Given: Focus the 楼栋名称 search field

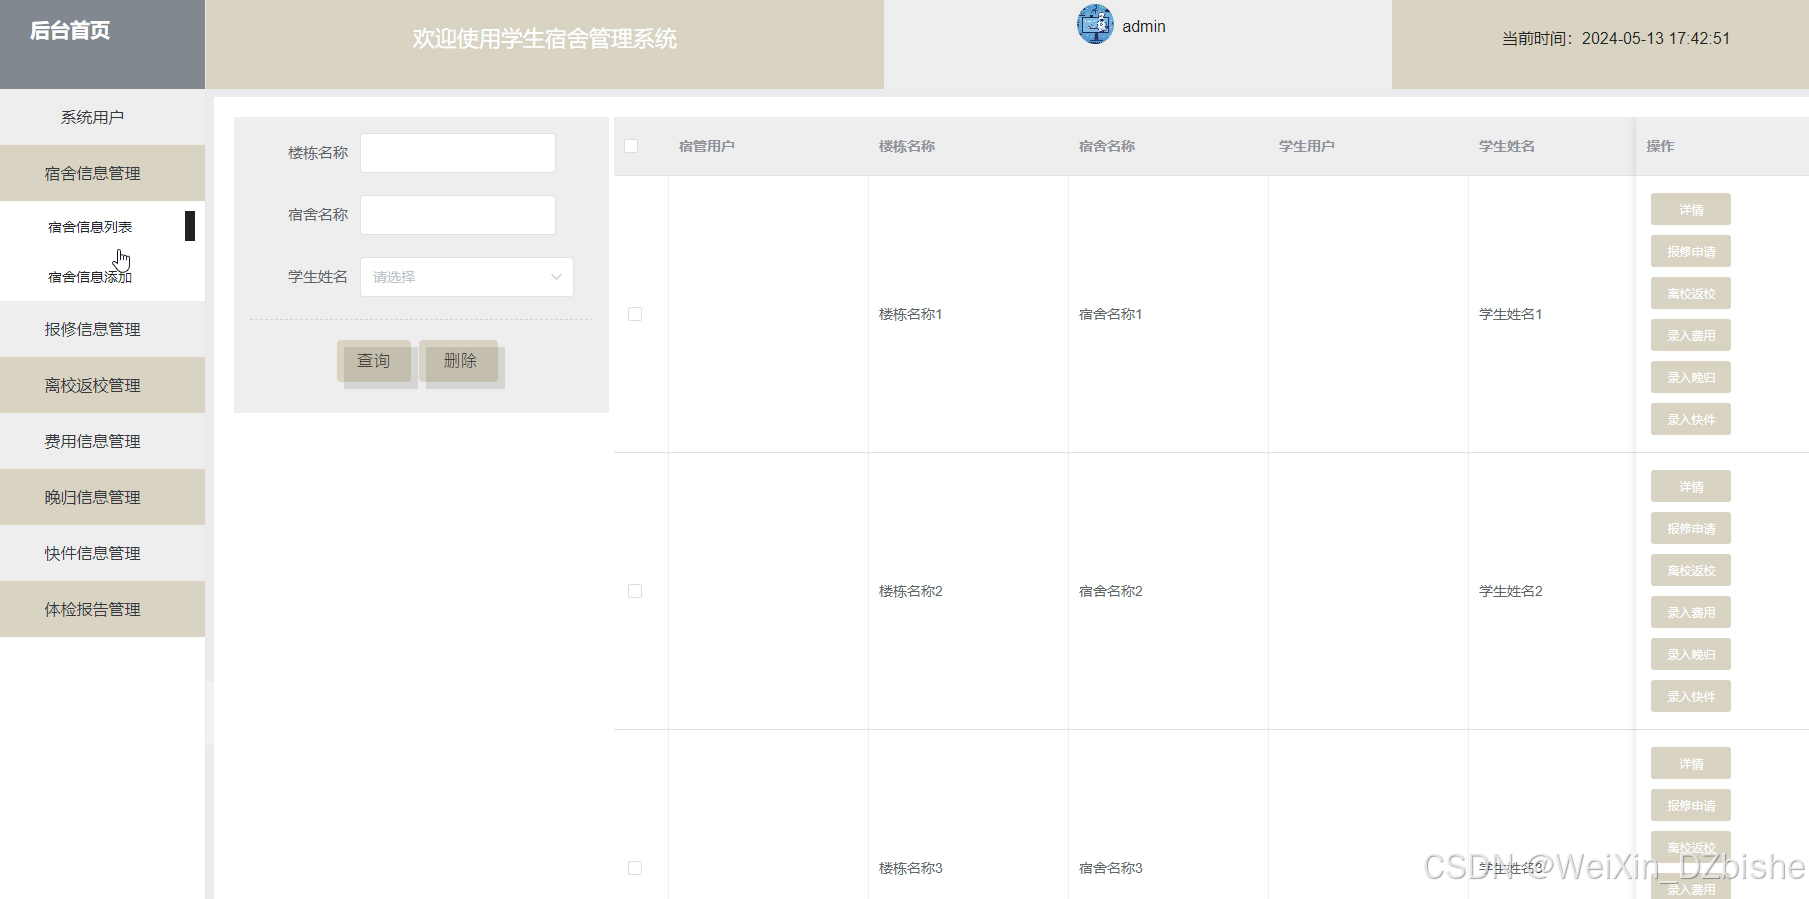Looking at the screenshot, I should (458, 153).
